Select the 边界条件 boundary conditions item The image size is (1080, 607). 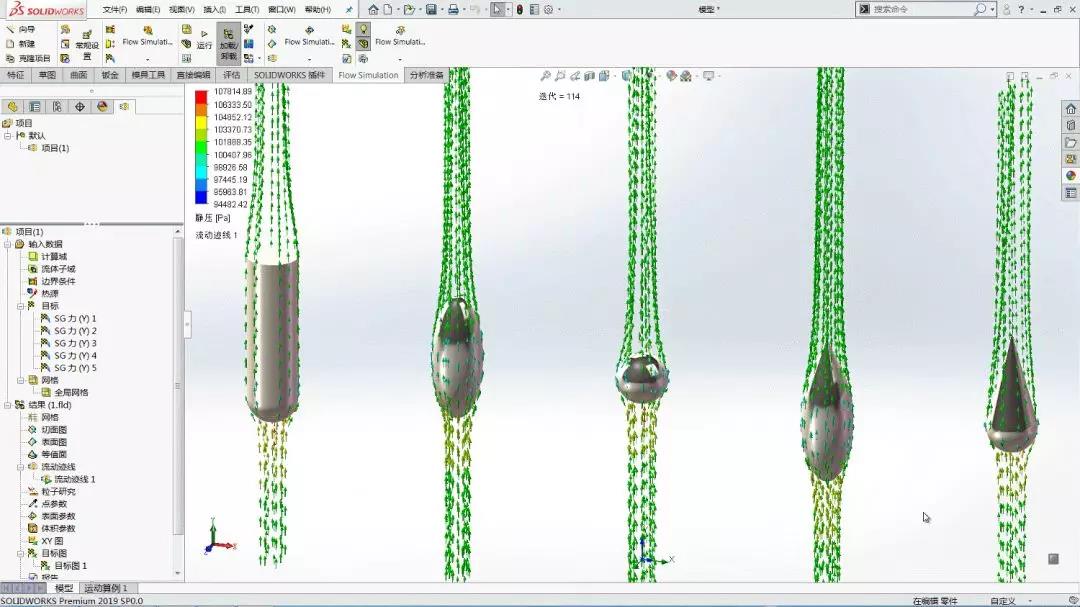coord(57,281)
